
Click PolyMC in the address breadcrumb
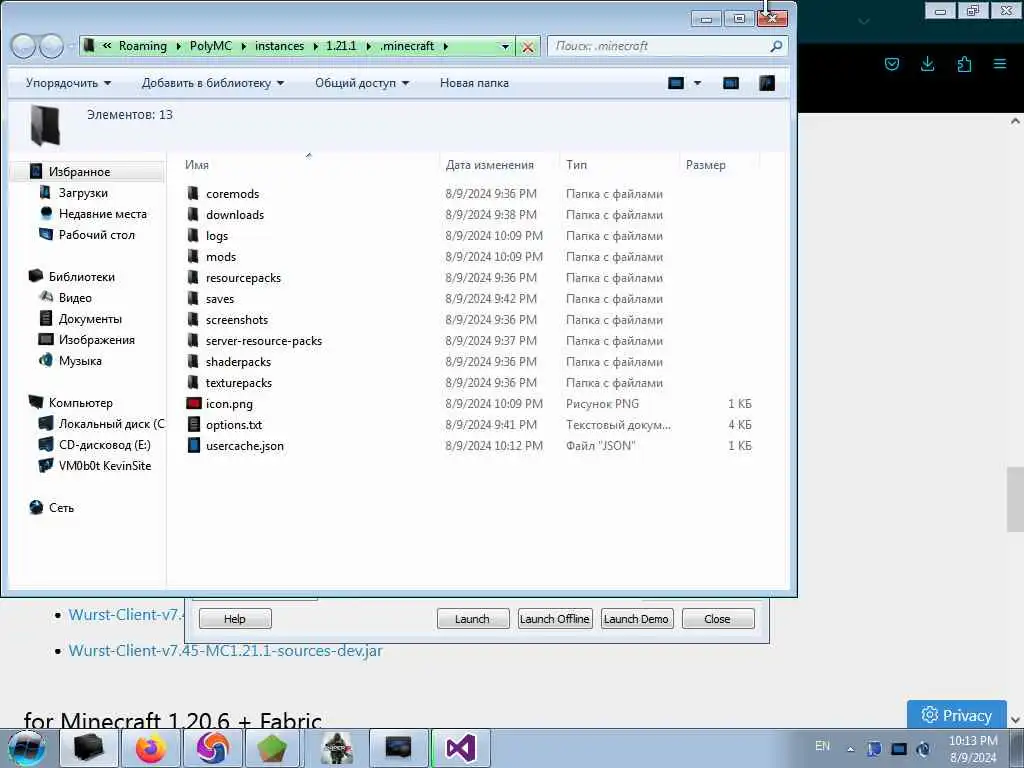coord(210,46)
